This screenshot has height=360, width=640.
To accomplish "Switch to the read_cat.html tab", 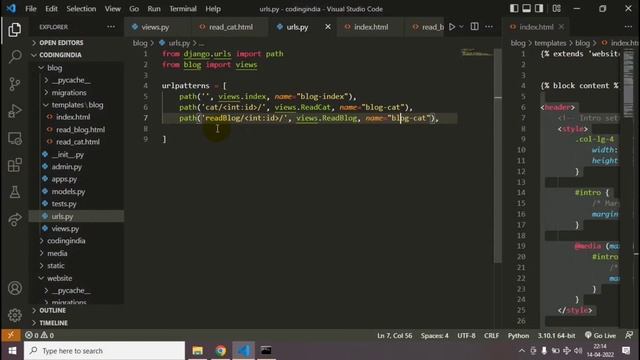I will coord(231,27).
